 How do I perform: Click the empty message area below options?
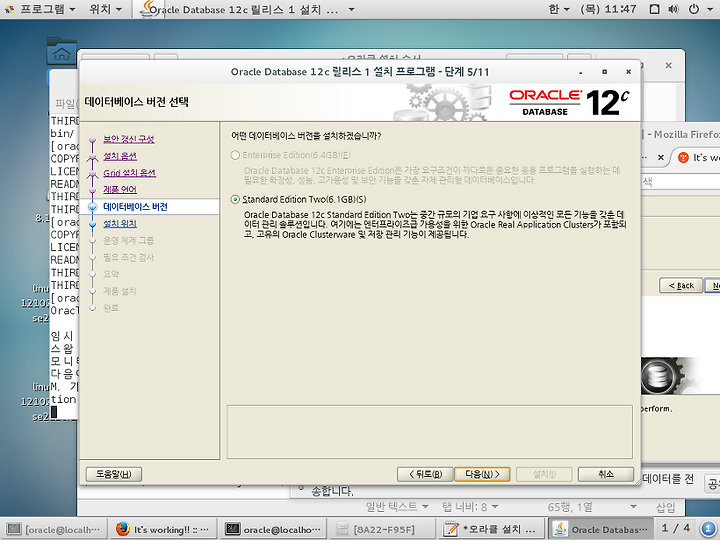[x=429, y=432]
